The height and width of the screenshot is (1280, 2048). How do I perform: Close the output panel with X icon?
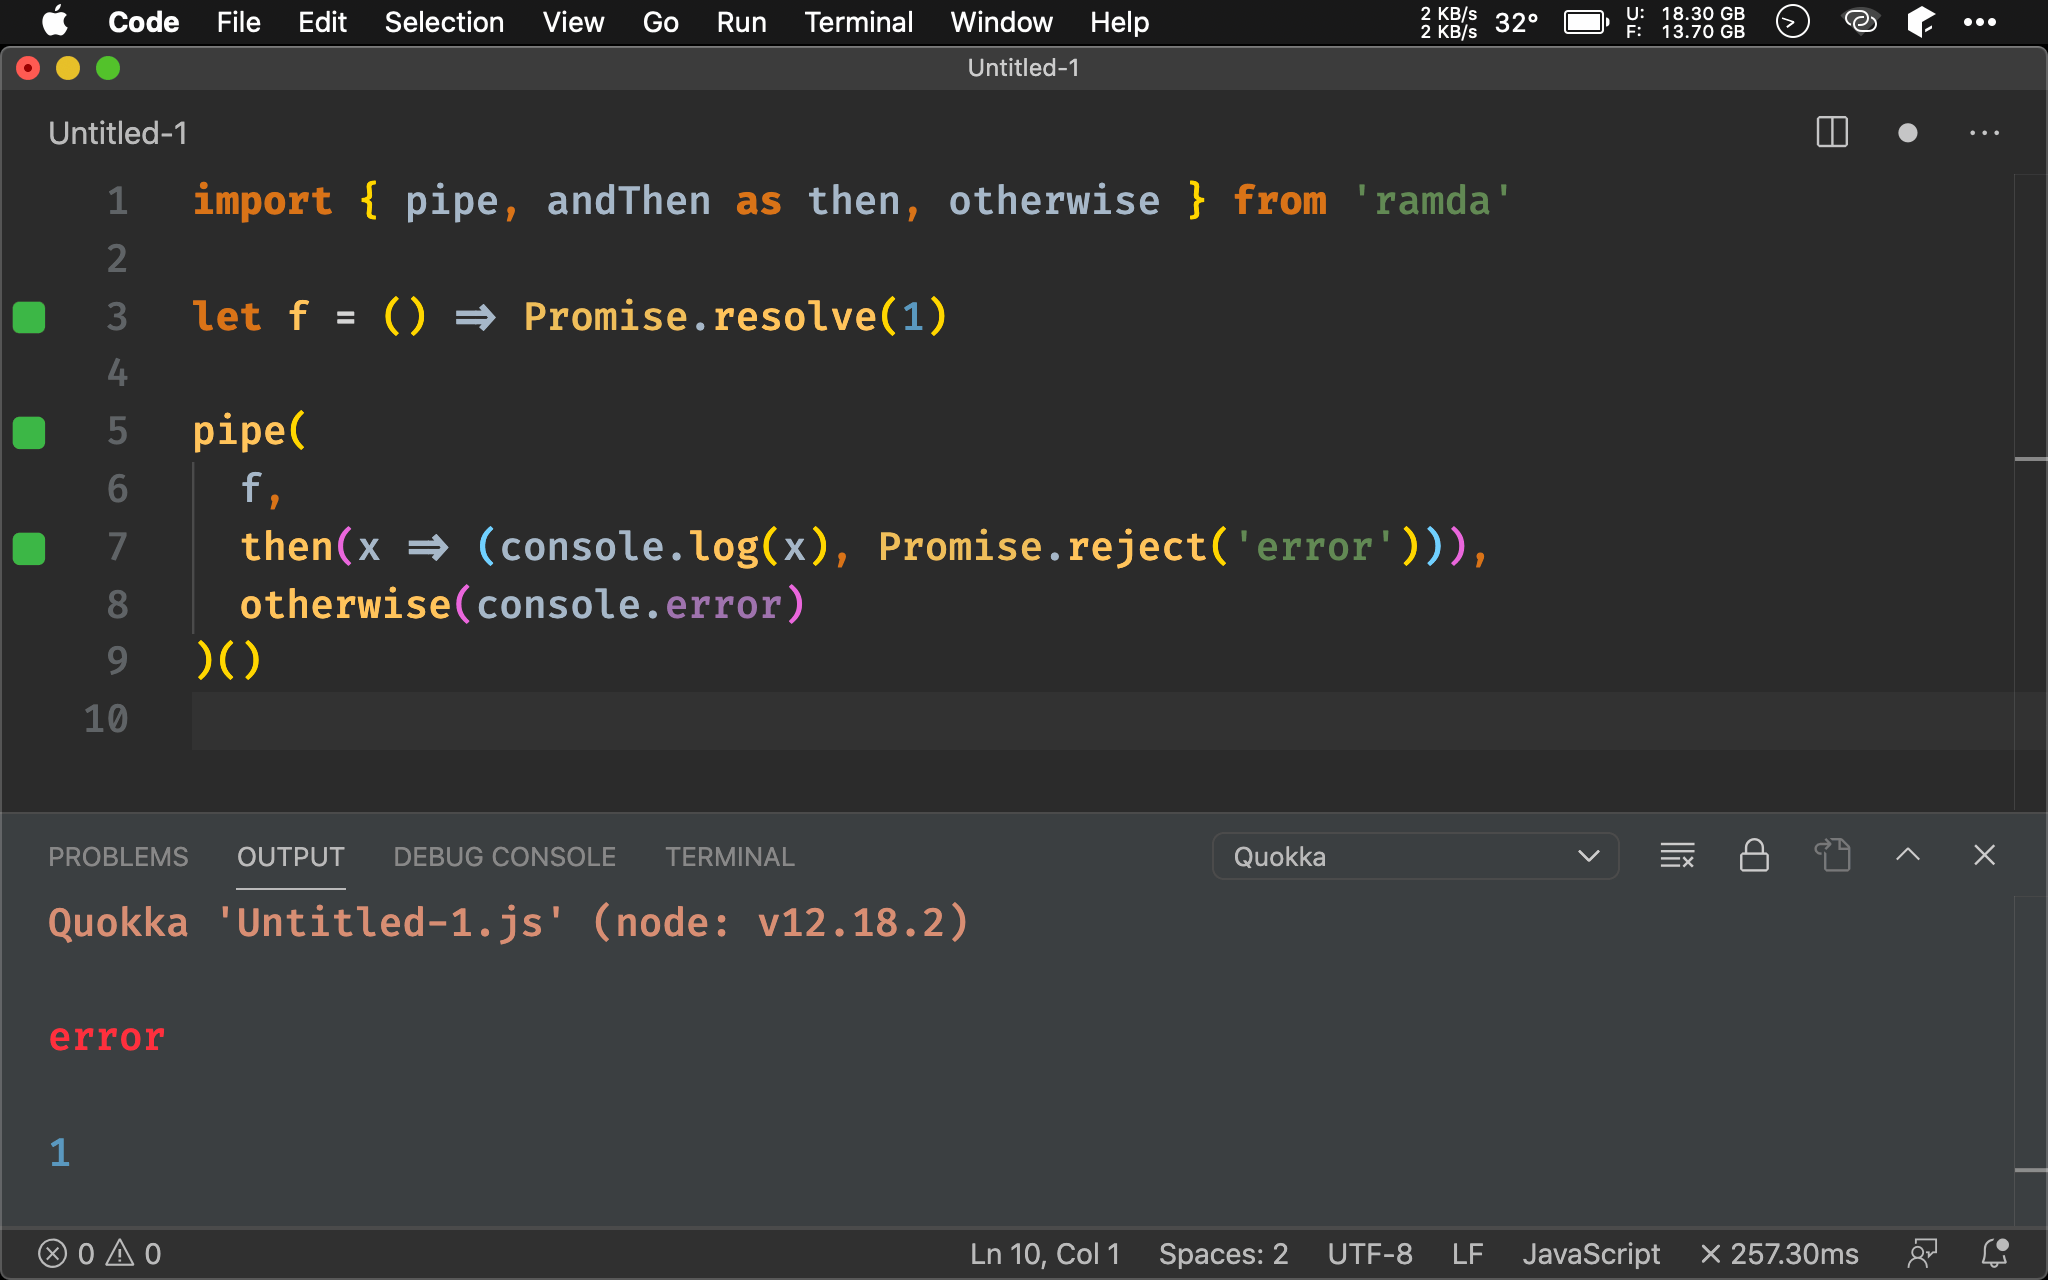tap(1985, 855)
